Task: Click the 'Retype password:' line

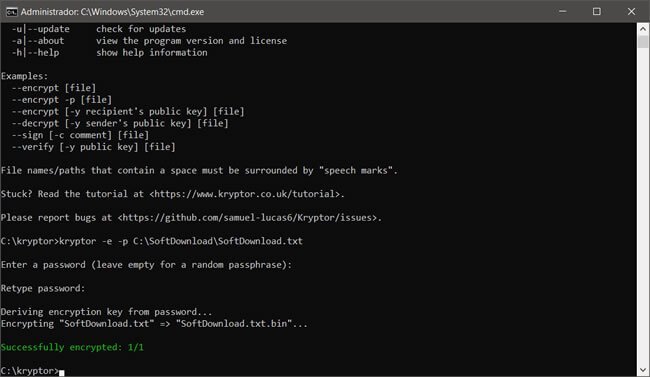Action: pos(43,289)
